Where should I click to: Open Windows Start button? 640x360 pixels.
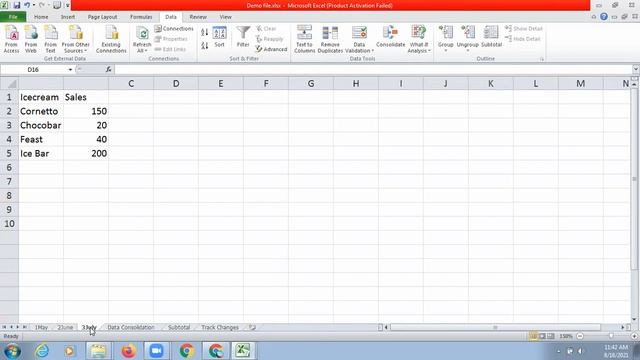pos(13,351)
